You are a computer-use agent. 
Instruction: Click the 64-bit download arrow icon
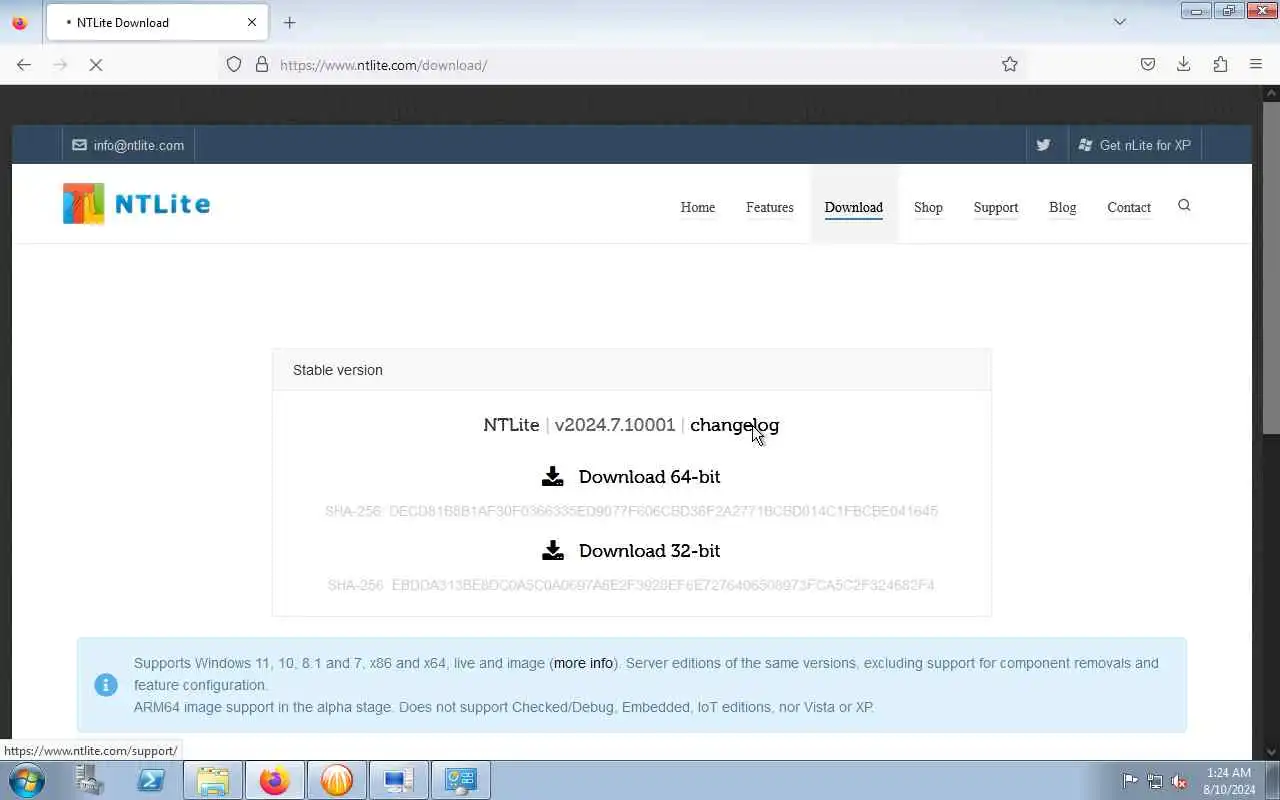(552, 476)
